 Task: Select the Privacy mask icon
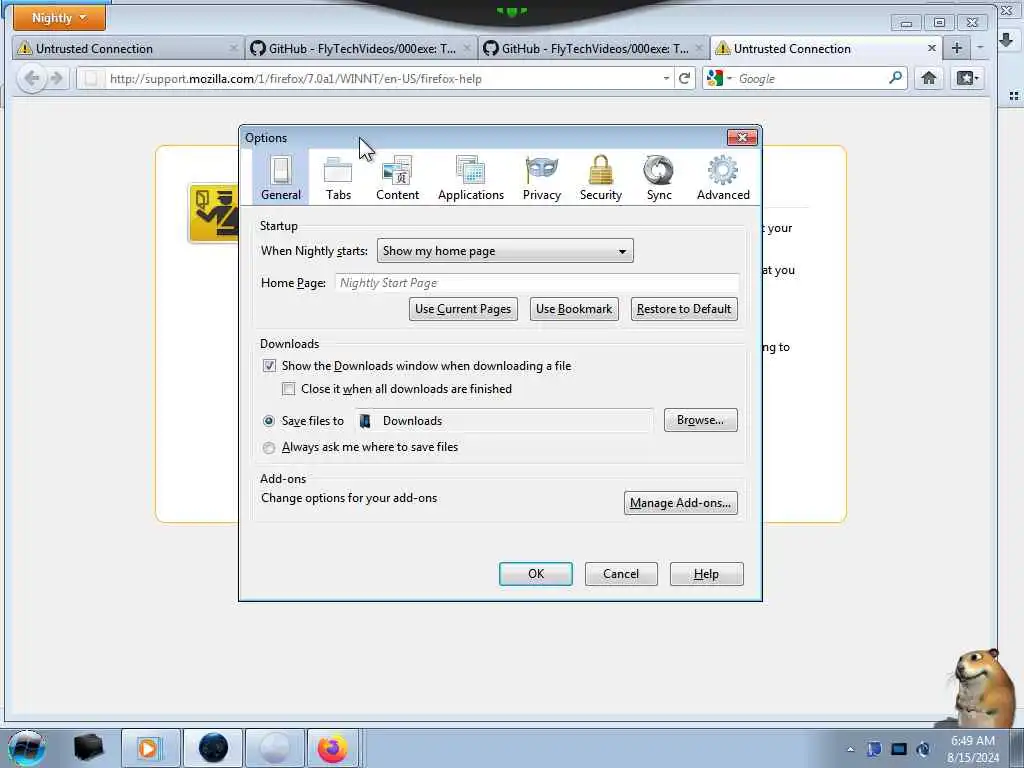click(541, 170)
